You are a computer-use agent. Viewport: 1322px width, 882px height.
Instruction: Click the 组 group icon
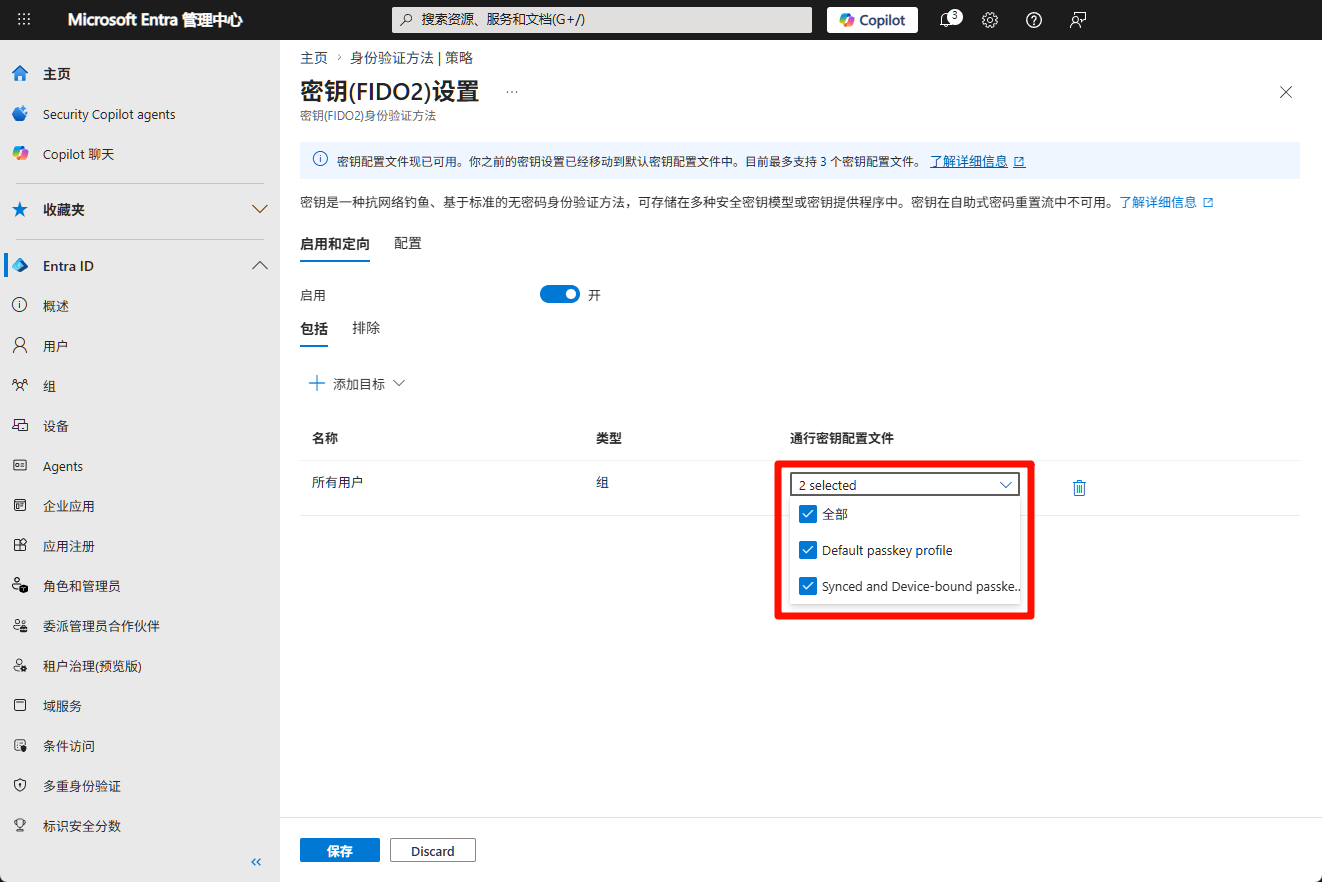tap(20, 386)
